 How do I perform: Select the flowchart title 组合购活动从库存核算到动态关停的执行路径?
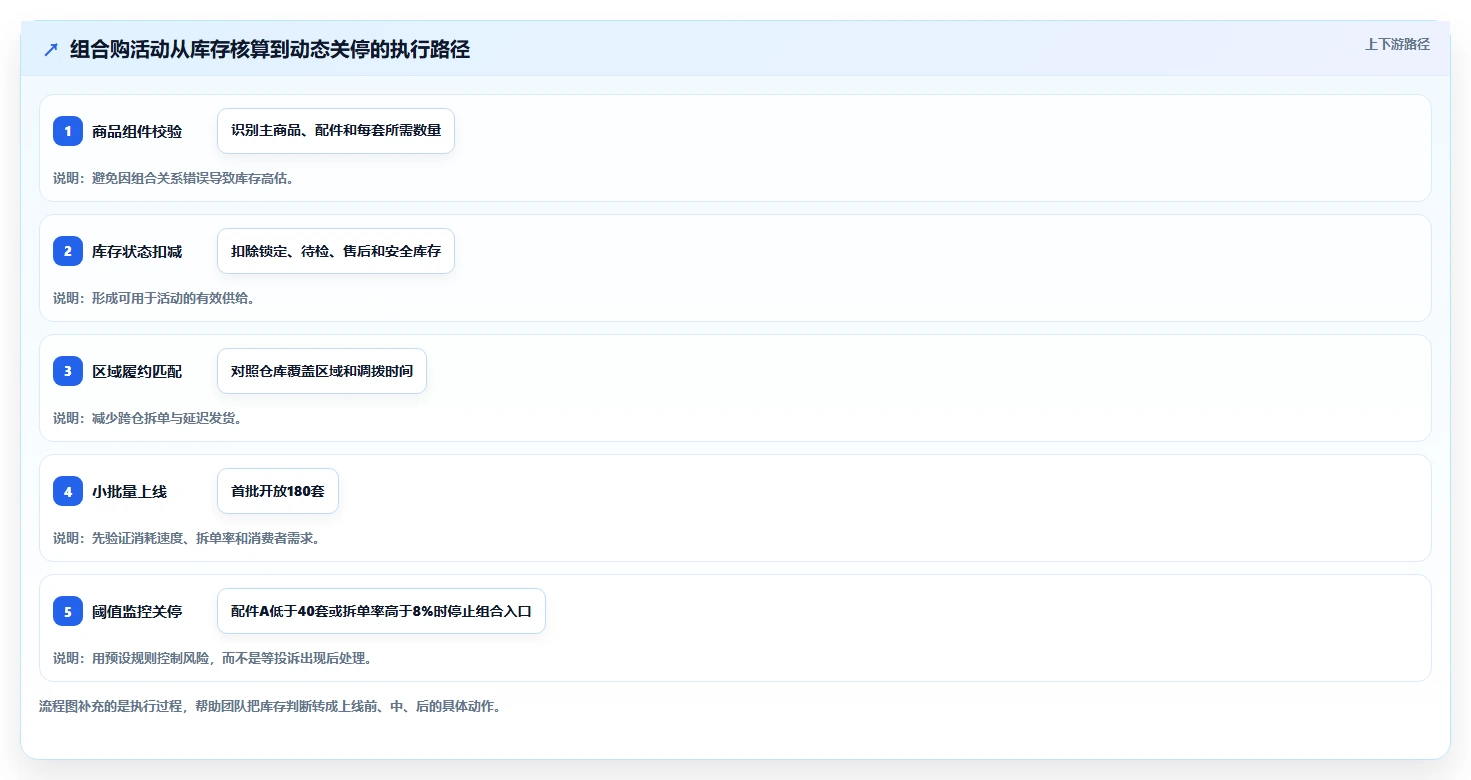tap(270, 50)
